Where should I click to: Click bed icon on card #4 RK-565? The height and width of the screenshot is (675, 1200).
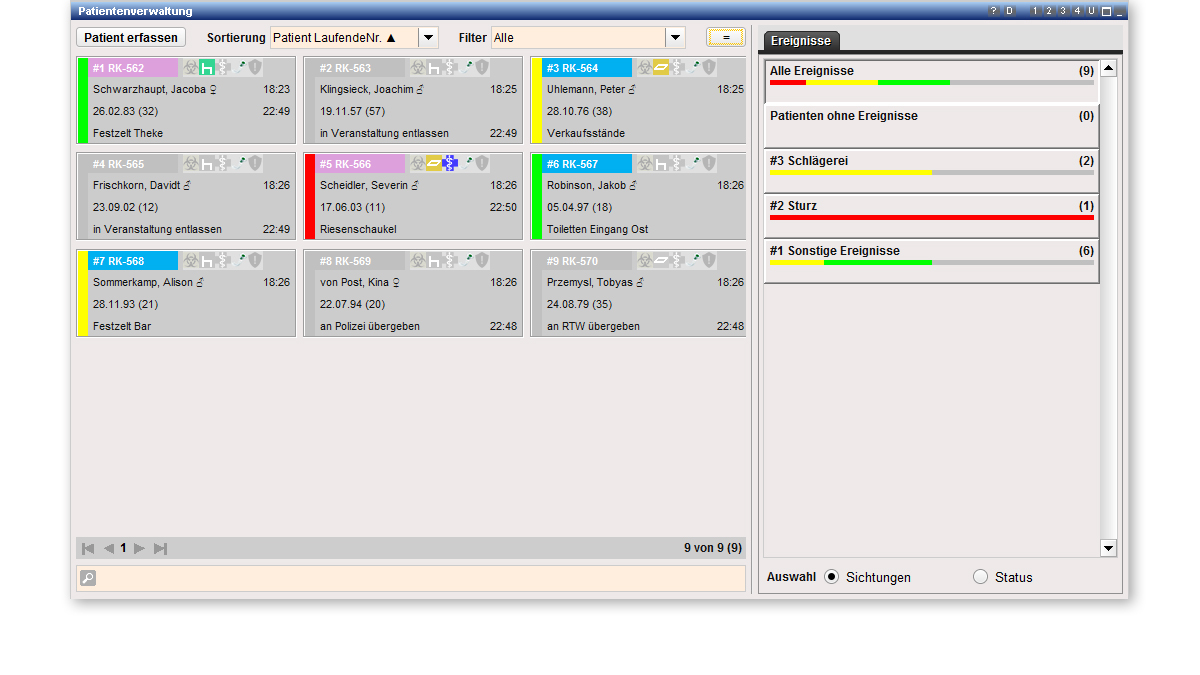[207, 163]
